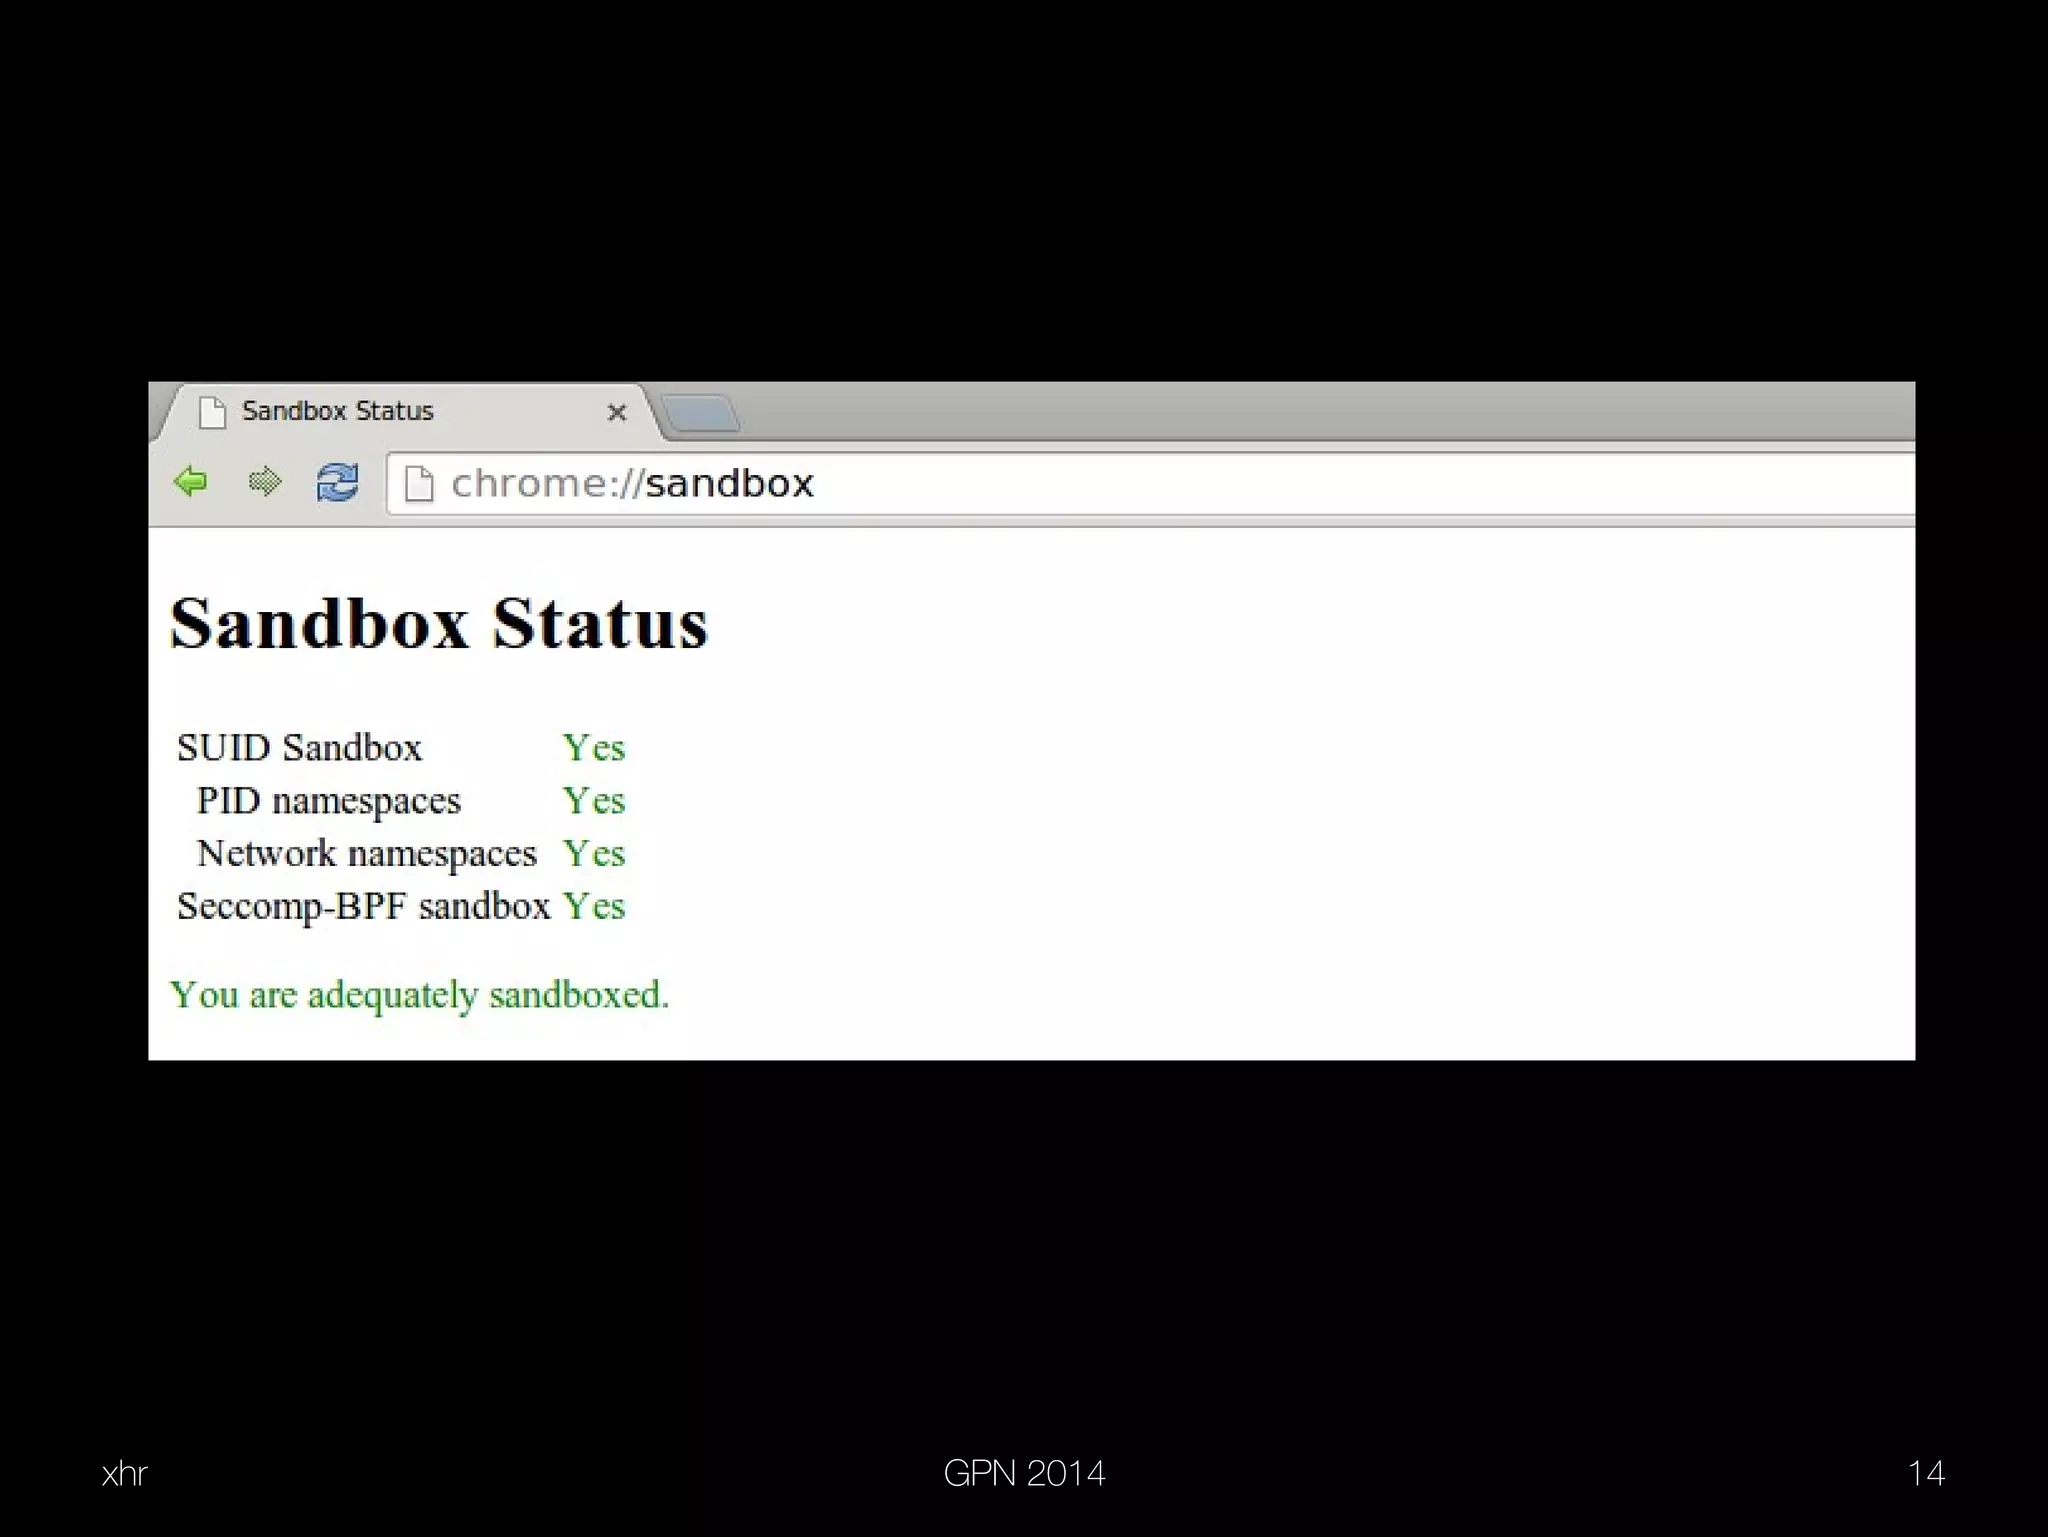The height and width of the screenshot is (1537, 2048).
Task: Click the forward navigation arrow
Action: click(265, 482)
